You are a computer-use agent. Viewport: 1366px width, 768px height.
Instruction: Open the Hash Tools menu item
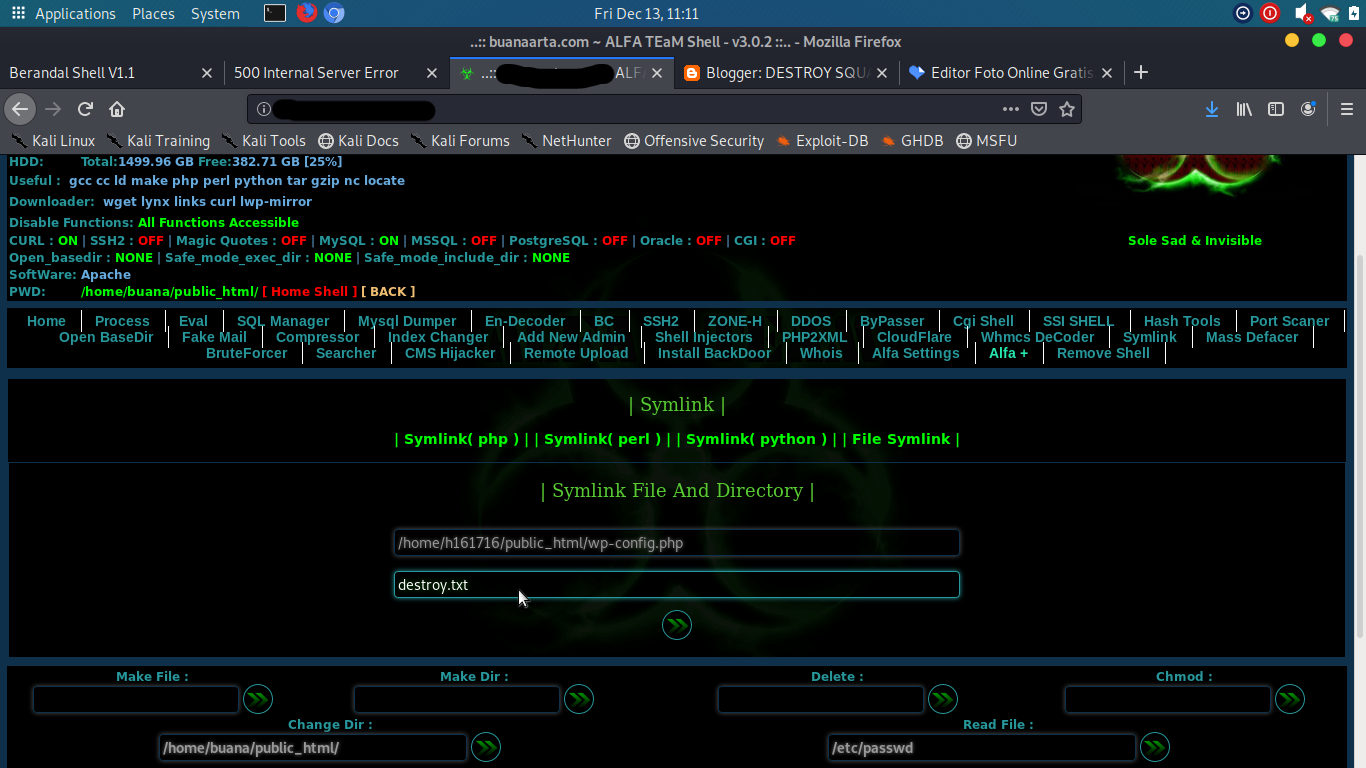coord(1182,321)
